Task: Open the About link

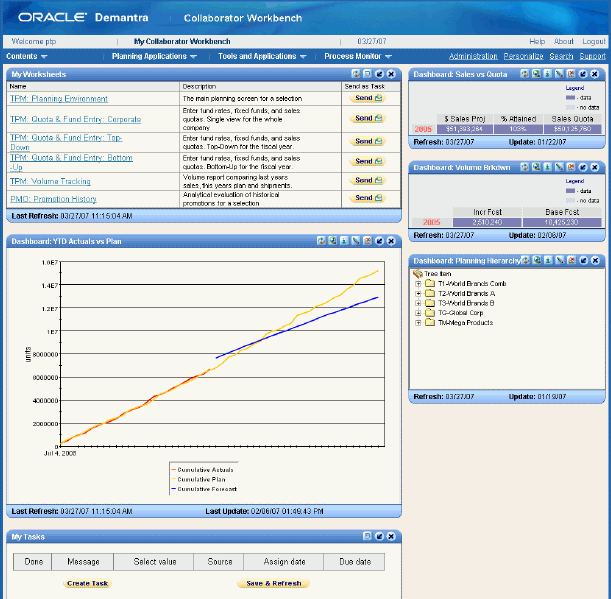Action: pyautogui.click(x=563, y=41)
